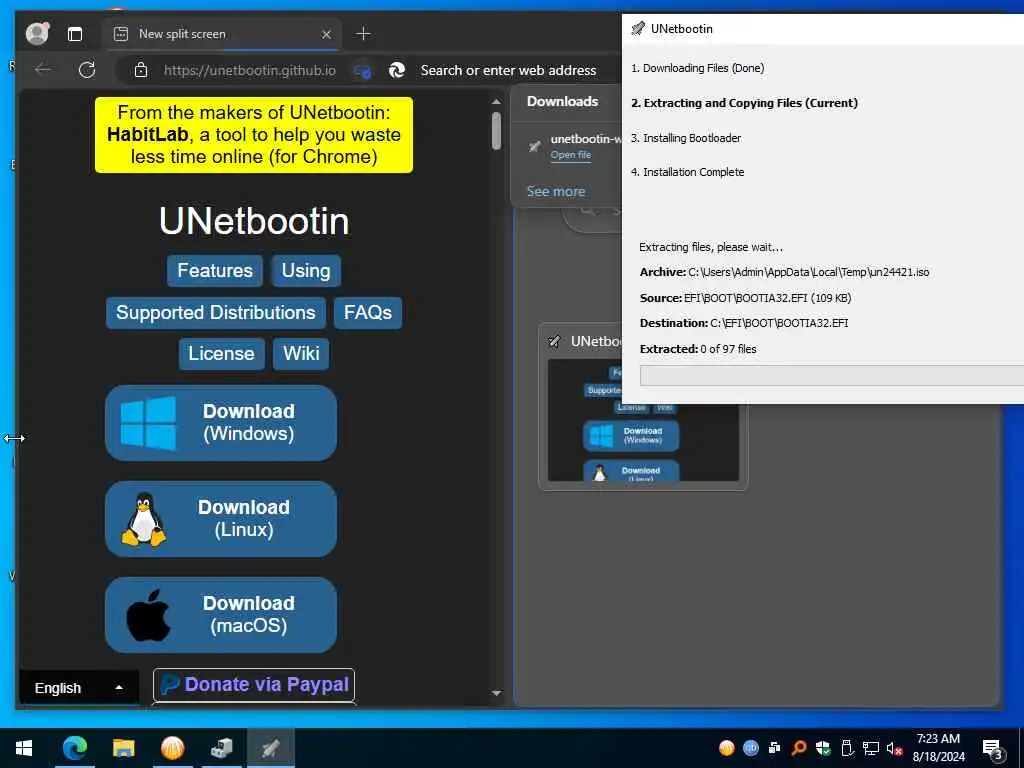Image resolution: width=1024 pixels, height=768 pixels.
Task: Open the Wiki link
Action: (301, 353)
